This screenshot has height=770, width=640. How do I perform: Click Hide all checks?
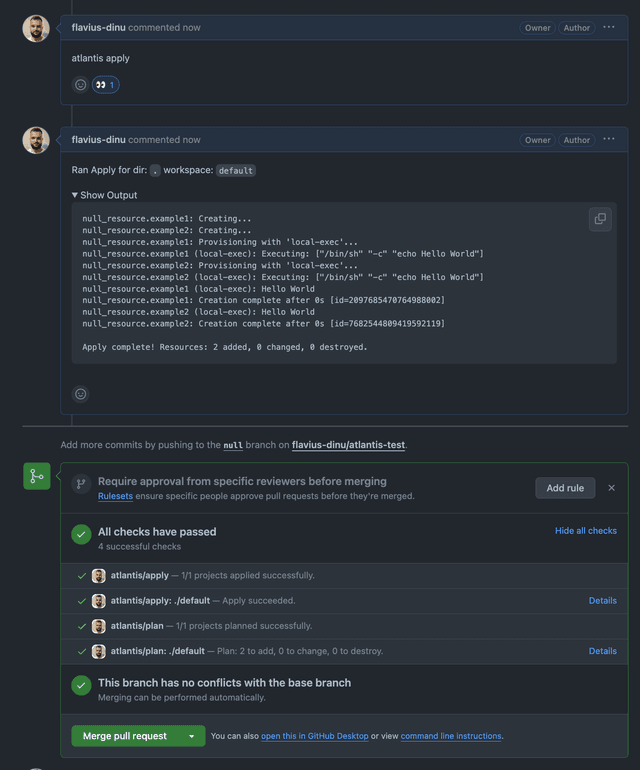[585, 531]
